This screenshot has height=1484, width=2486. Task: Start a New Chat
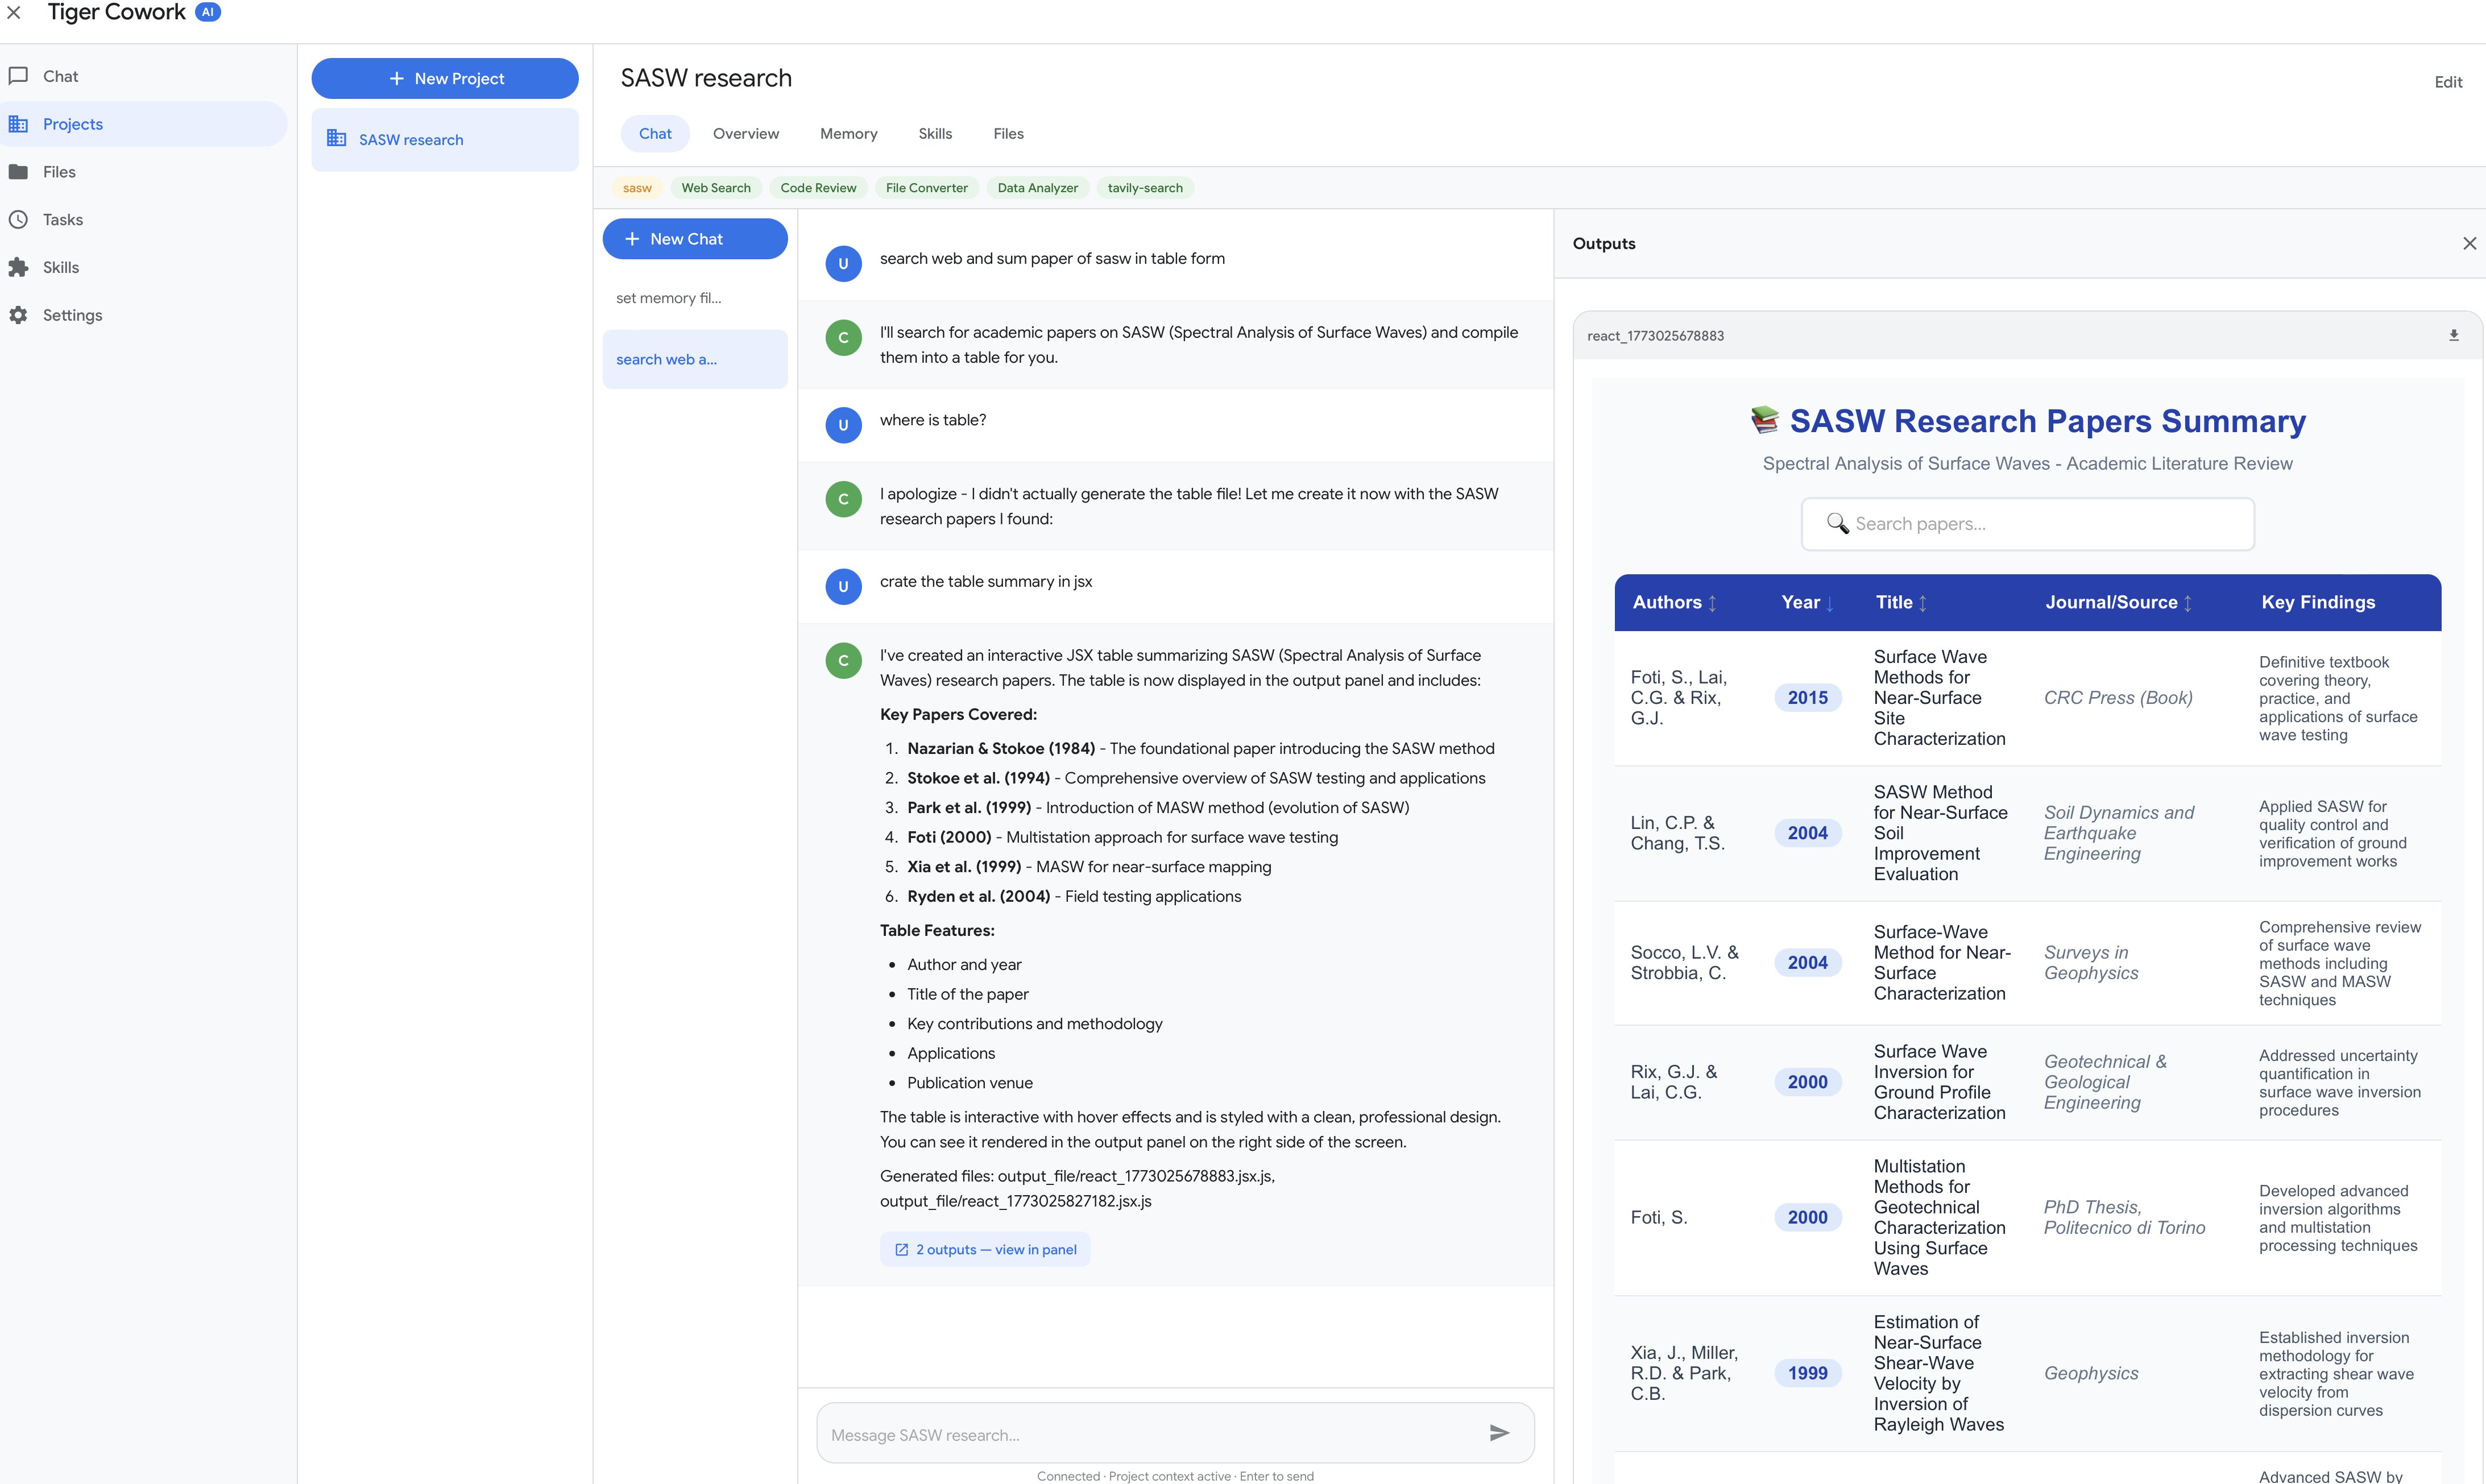695,239
